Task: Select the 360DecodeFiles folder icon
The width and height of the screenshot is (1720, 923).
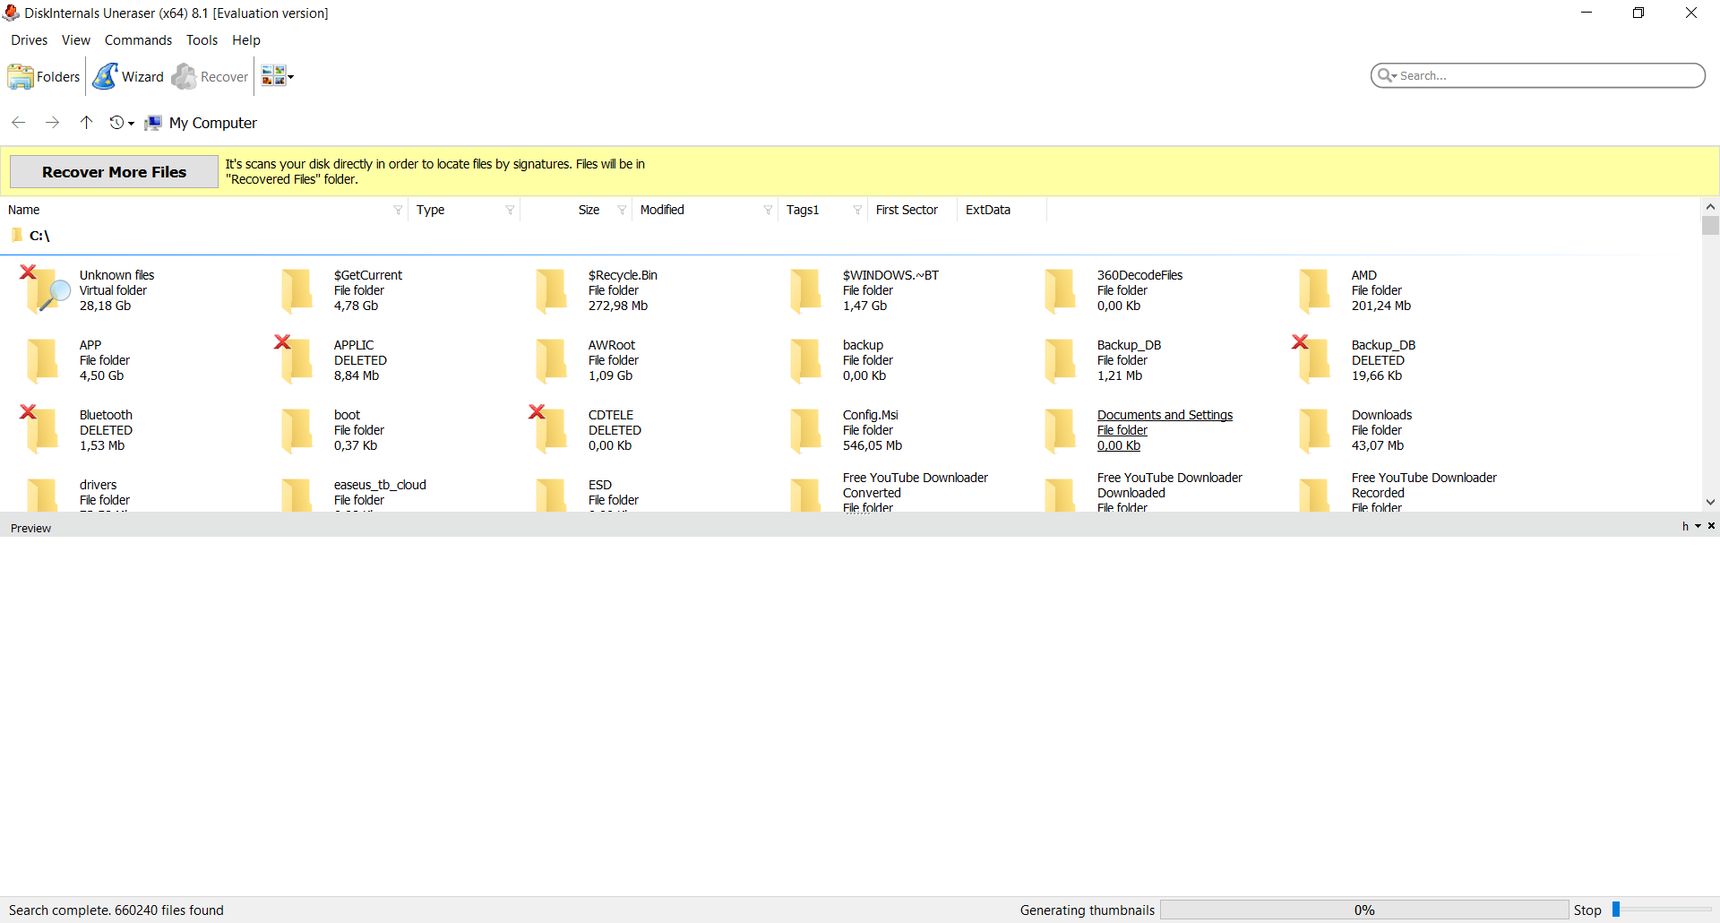Action: click(1060, 290)
